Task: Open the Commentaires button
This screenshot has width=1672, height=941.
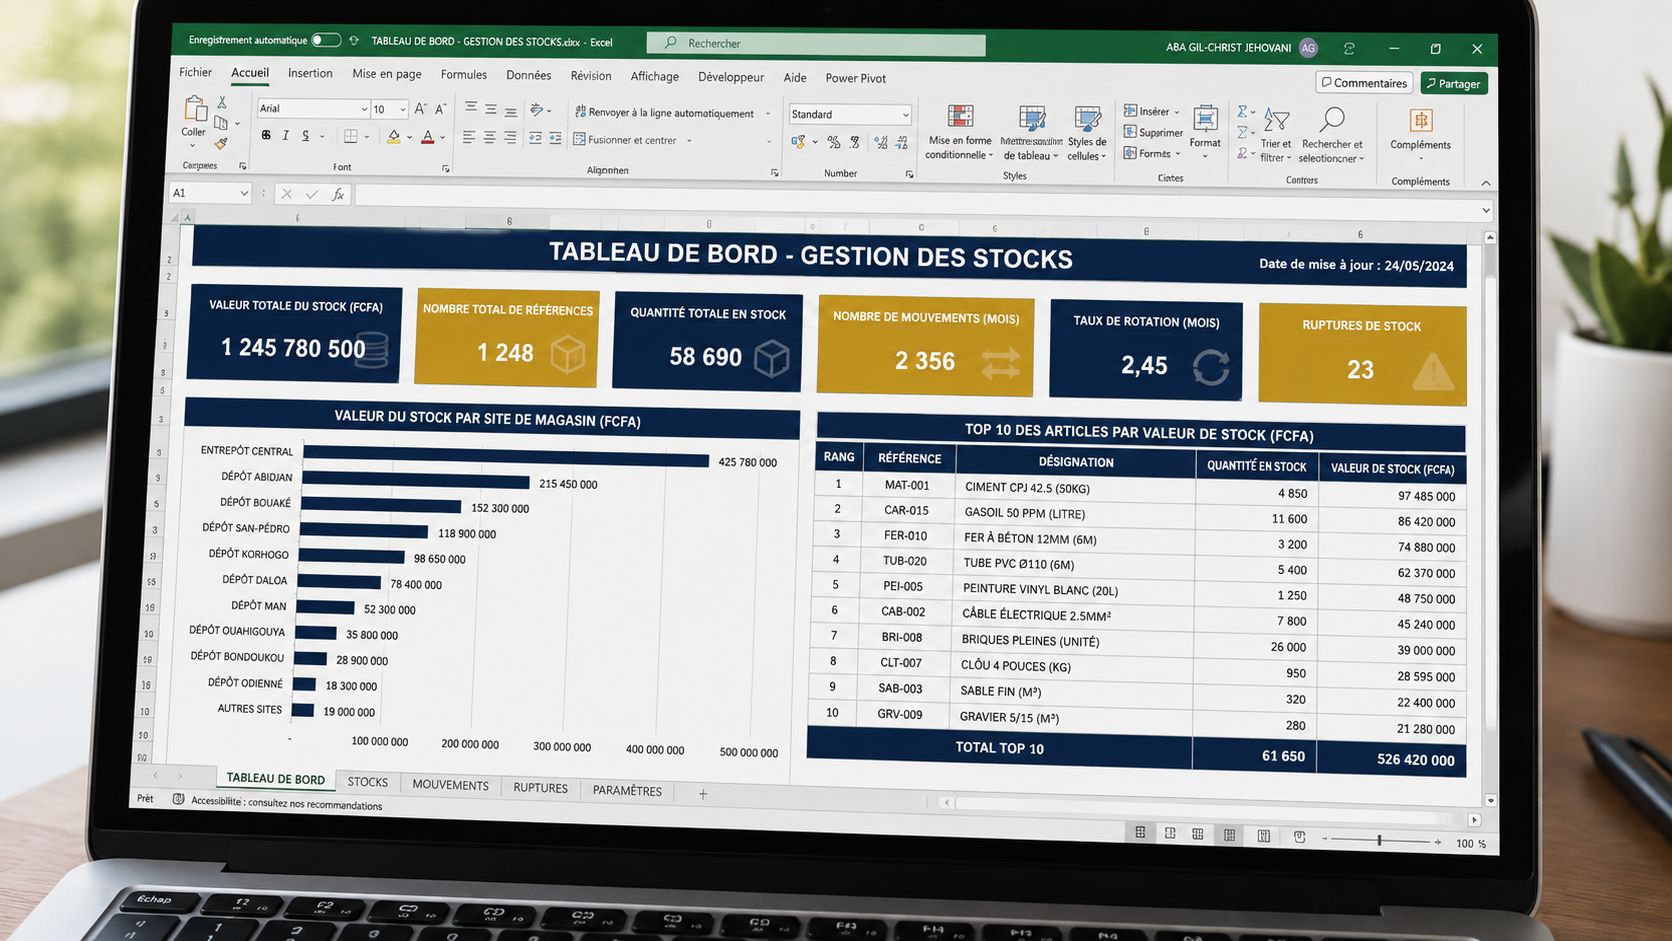Action: click(1364, 82)
